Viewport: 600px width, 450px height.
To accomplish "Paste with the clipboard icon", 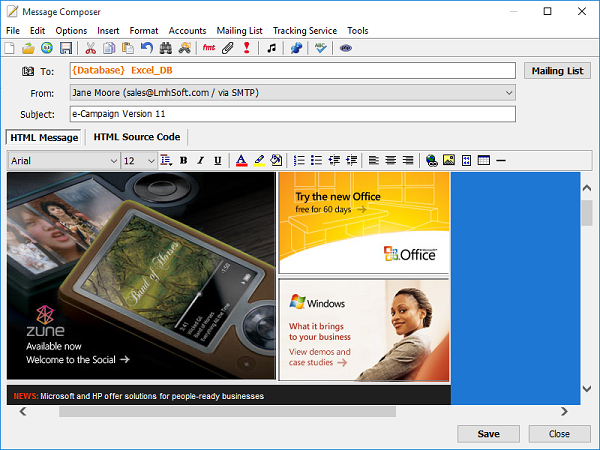I will [x=128, y=48].
